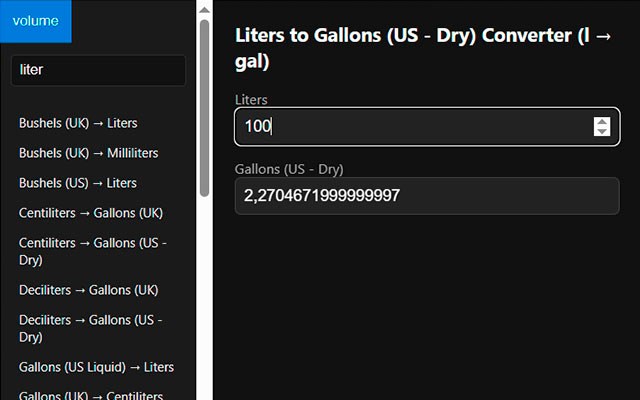
Task: Click the "Liters" field label
Action: click(251, 100)
